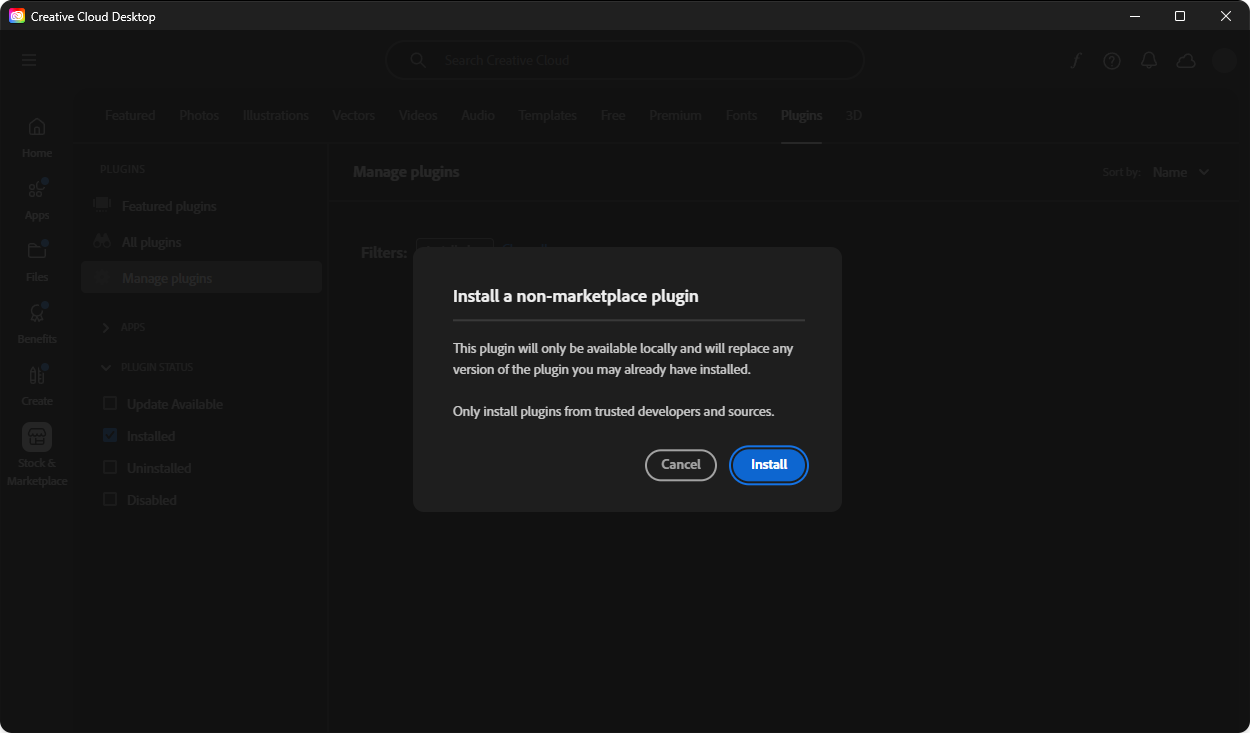Open the fonts 'f' icon
Image resolution: width=1250 pixels, height=733 pixels.
tap(1076, 61)
